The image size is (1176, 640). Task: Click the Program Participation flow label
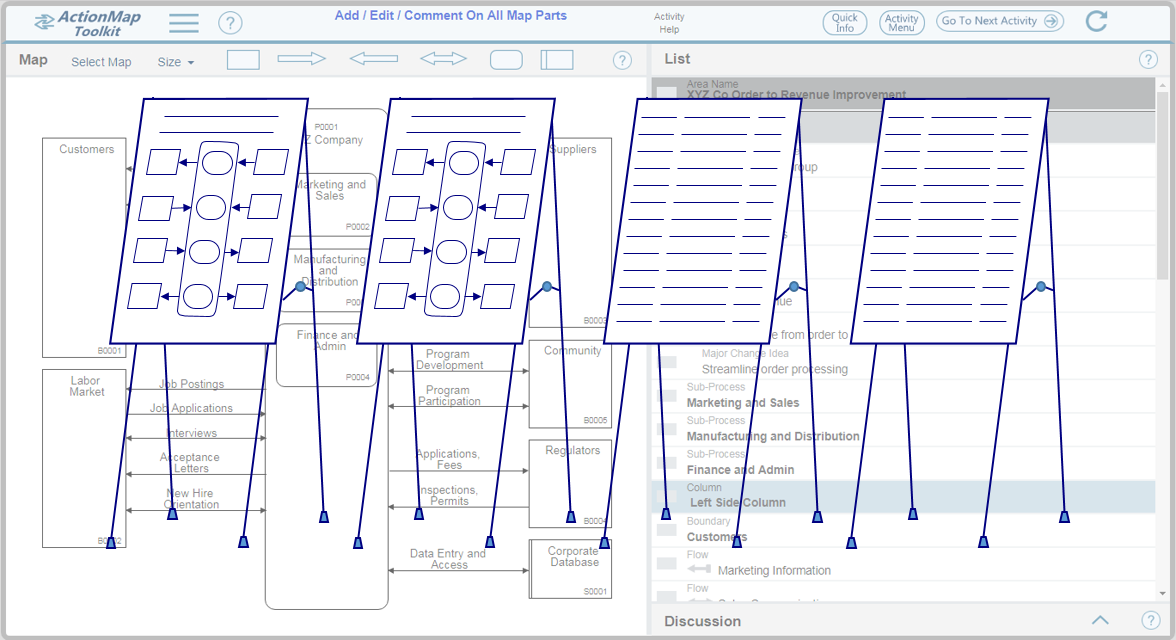point(448,395)
